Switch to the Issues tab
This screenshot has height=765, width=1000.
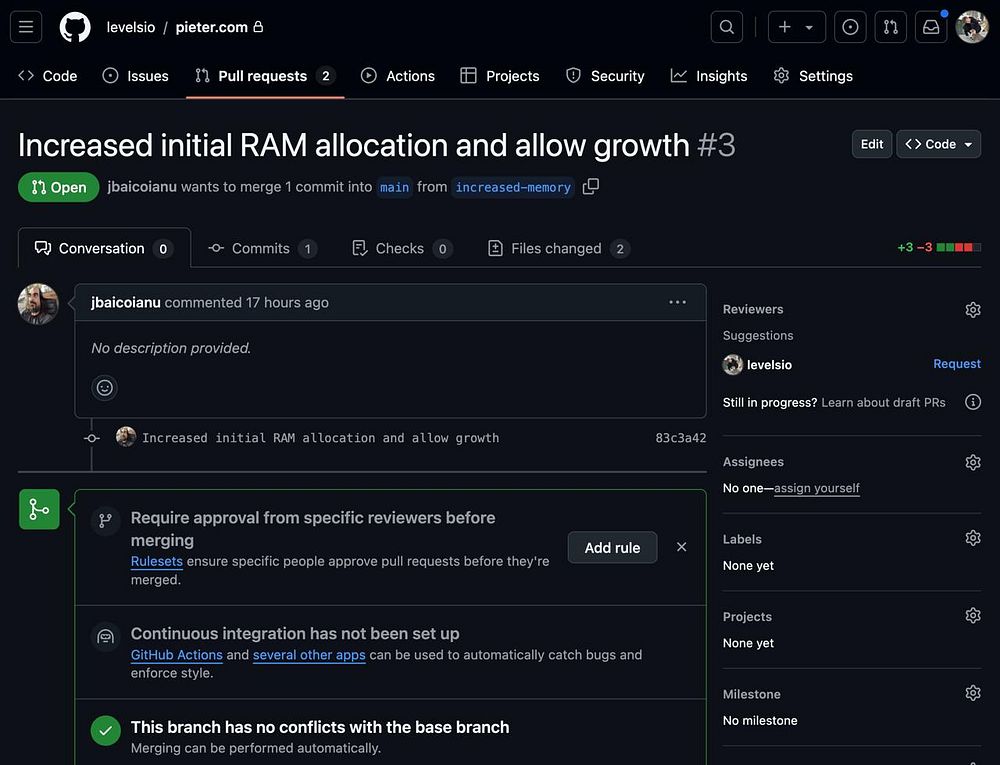click(x=136, y=76)
